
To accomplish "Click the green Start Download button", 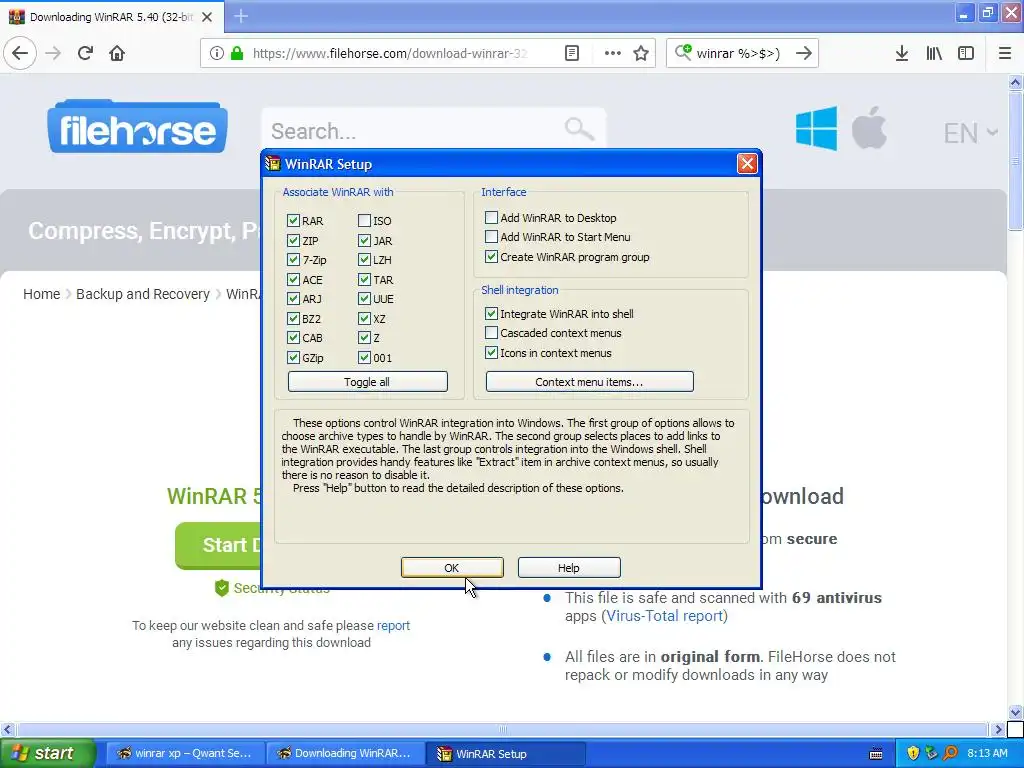I will (218, 545).
